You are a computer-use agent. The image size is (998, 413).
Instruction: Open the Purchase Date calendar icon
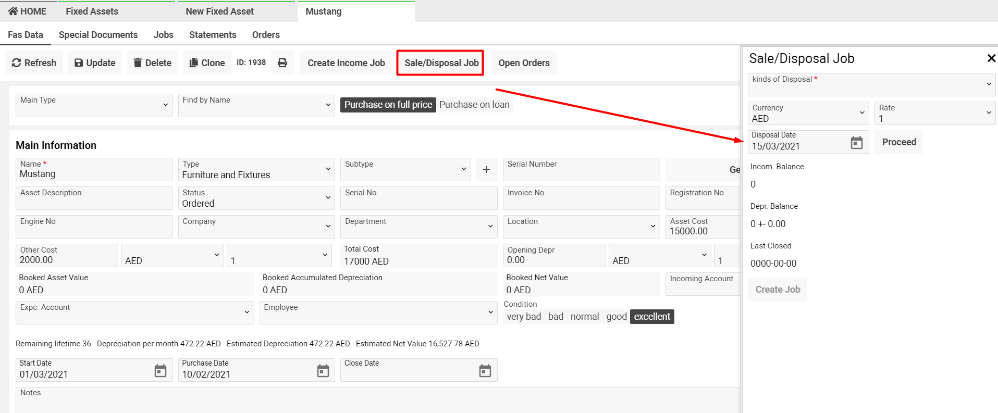click(x=322, y=371)
